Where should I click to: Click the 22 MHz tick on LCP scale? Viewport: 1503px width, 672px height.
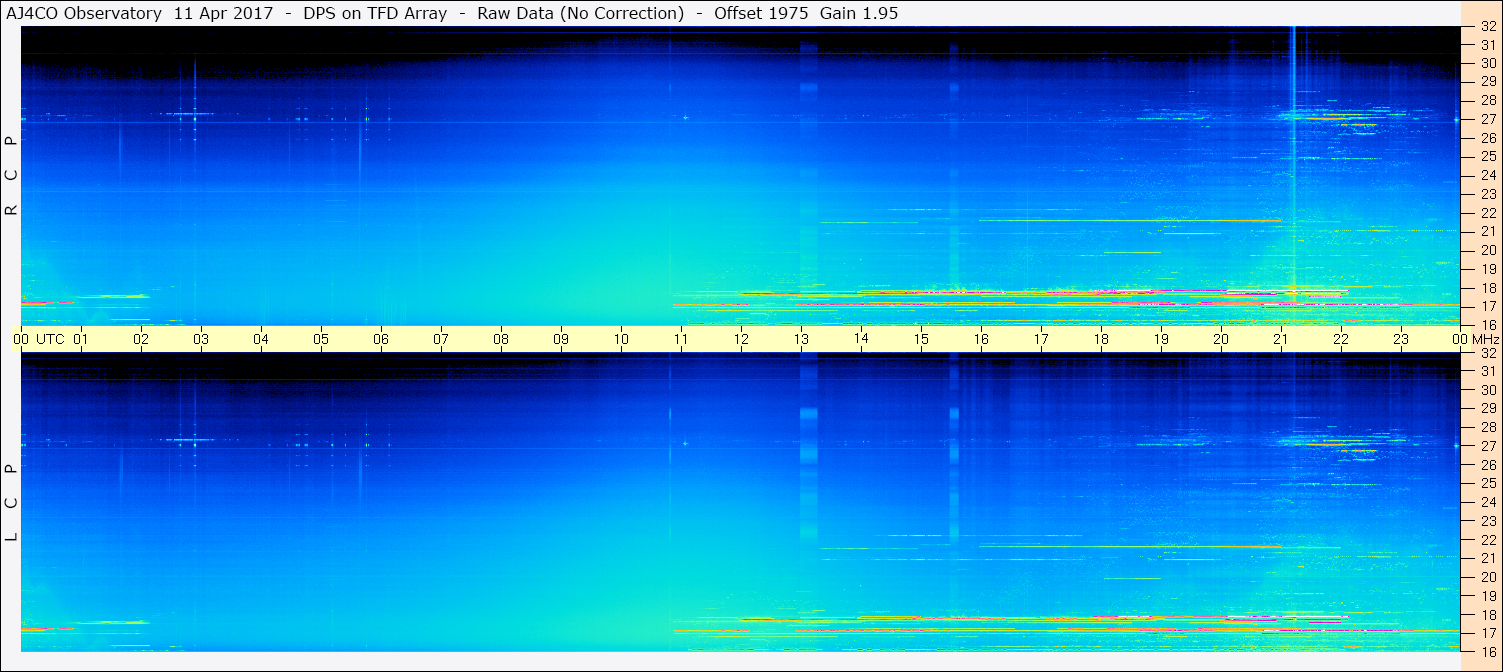point(1487,540)
